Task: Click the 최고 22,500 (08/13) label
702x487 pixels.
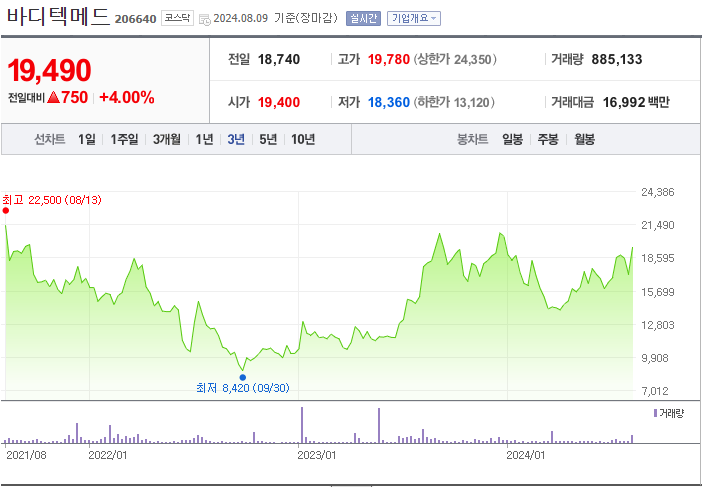Action: 52,200
